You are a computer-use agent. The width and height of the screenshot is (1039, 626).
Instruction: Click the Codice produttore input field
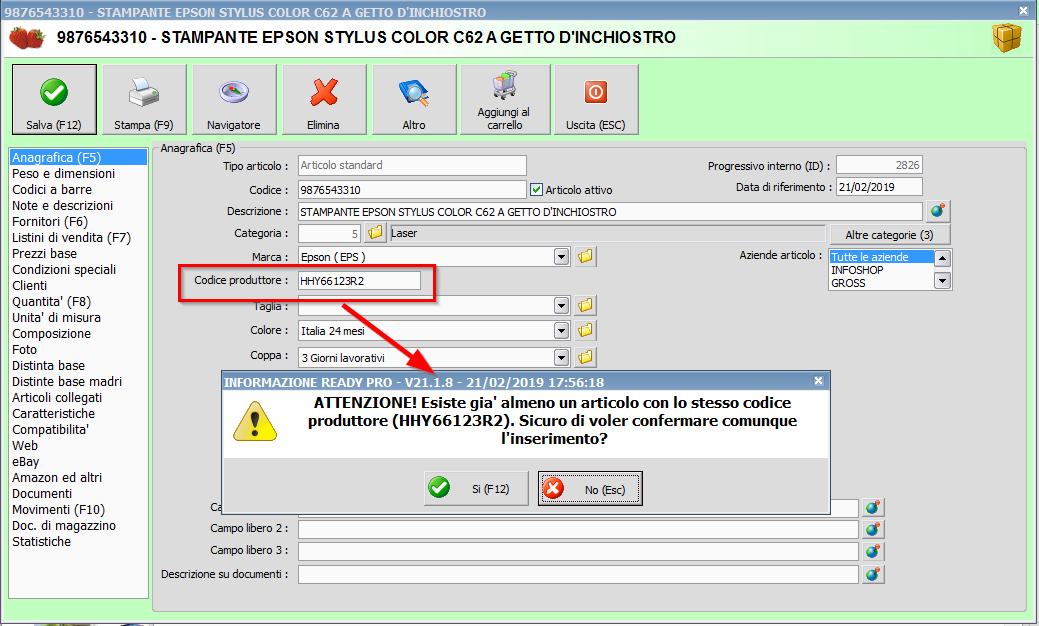(x=359, y=281)
